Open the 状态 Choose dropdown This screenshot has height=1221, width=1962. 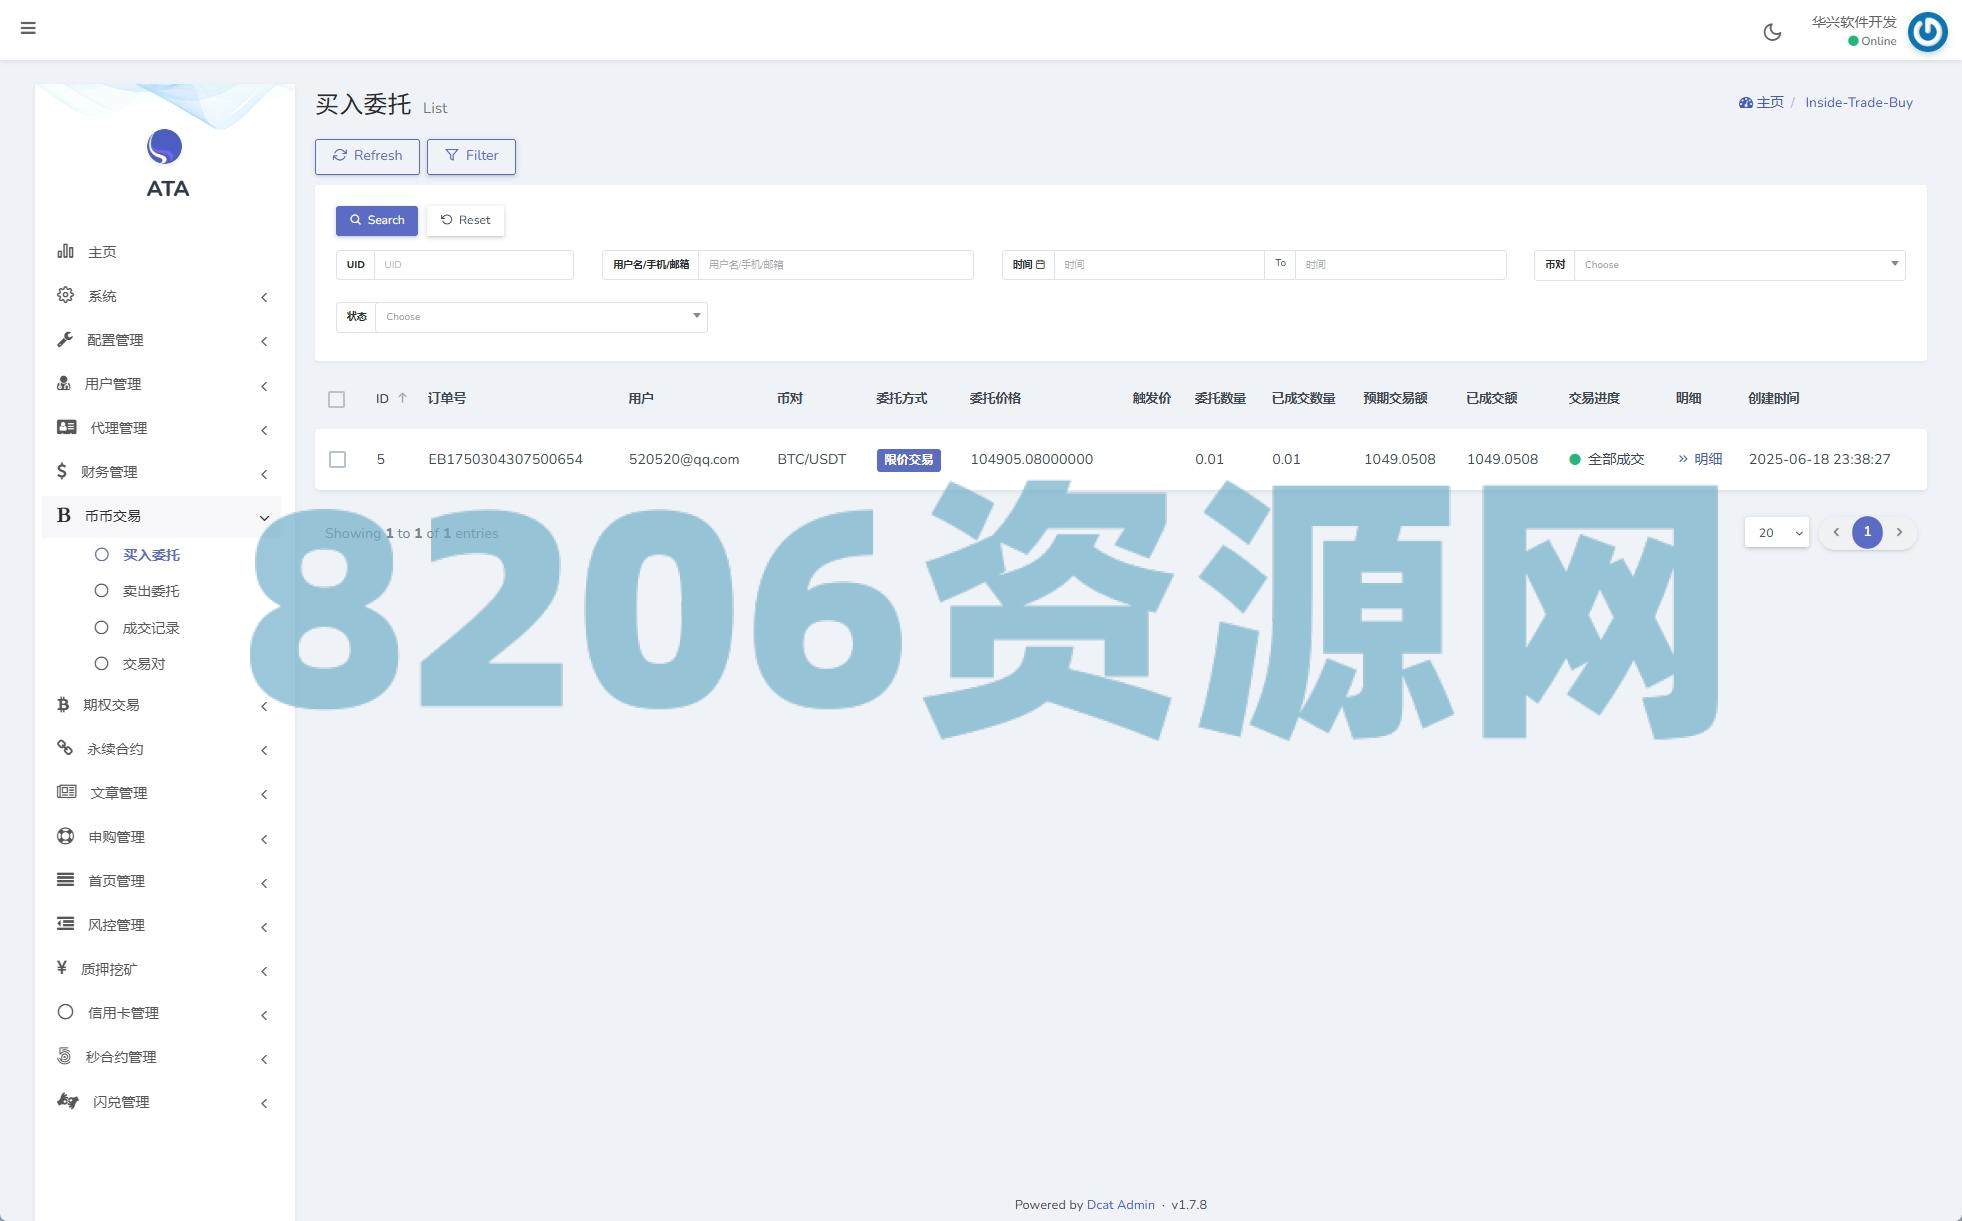pyautogui.click(x=540, y=317)
